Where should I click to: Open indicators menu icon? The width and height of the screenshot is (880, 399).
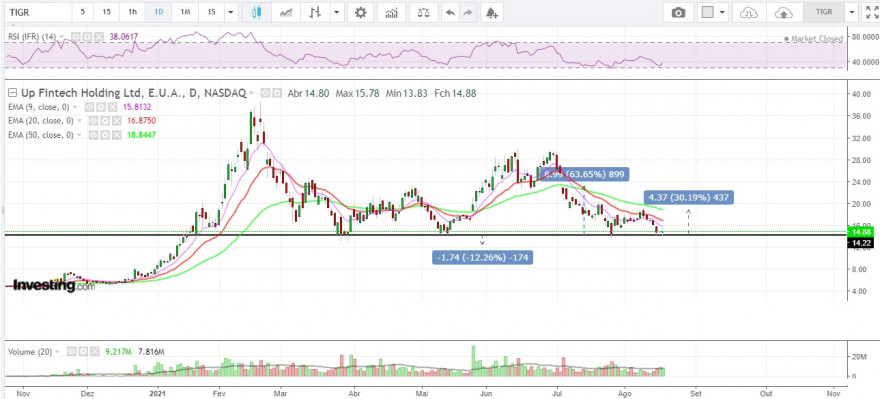pyautogui.click(x=392, y=12)
